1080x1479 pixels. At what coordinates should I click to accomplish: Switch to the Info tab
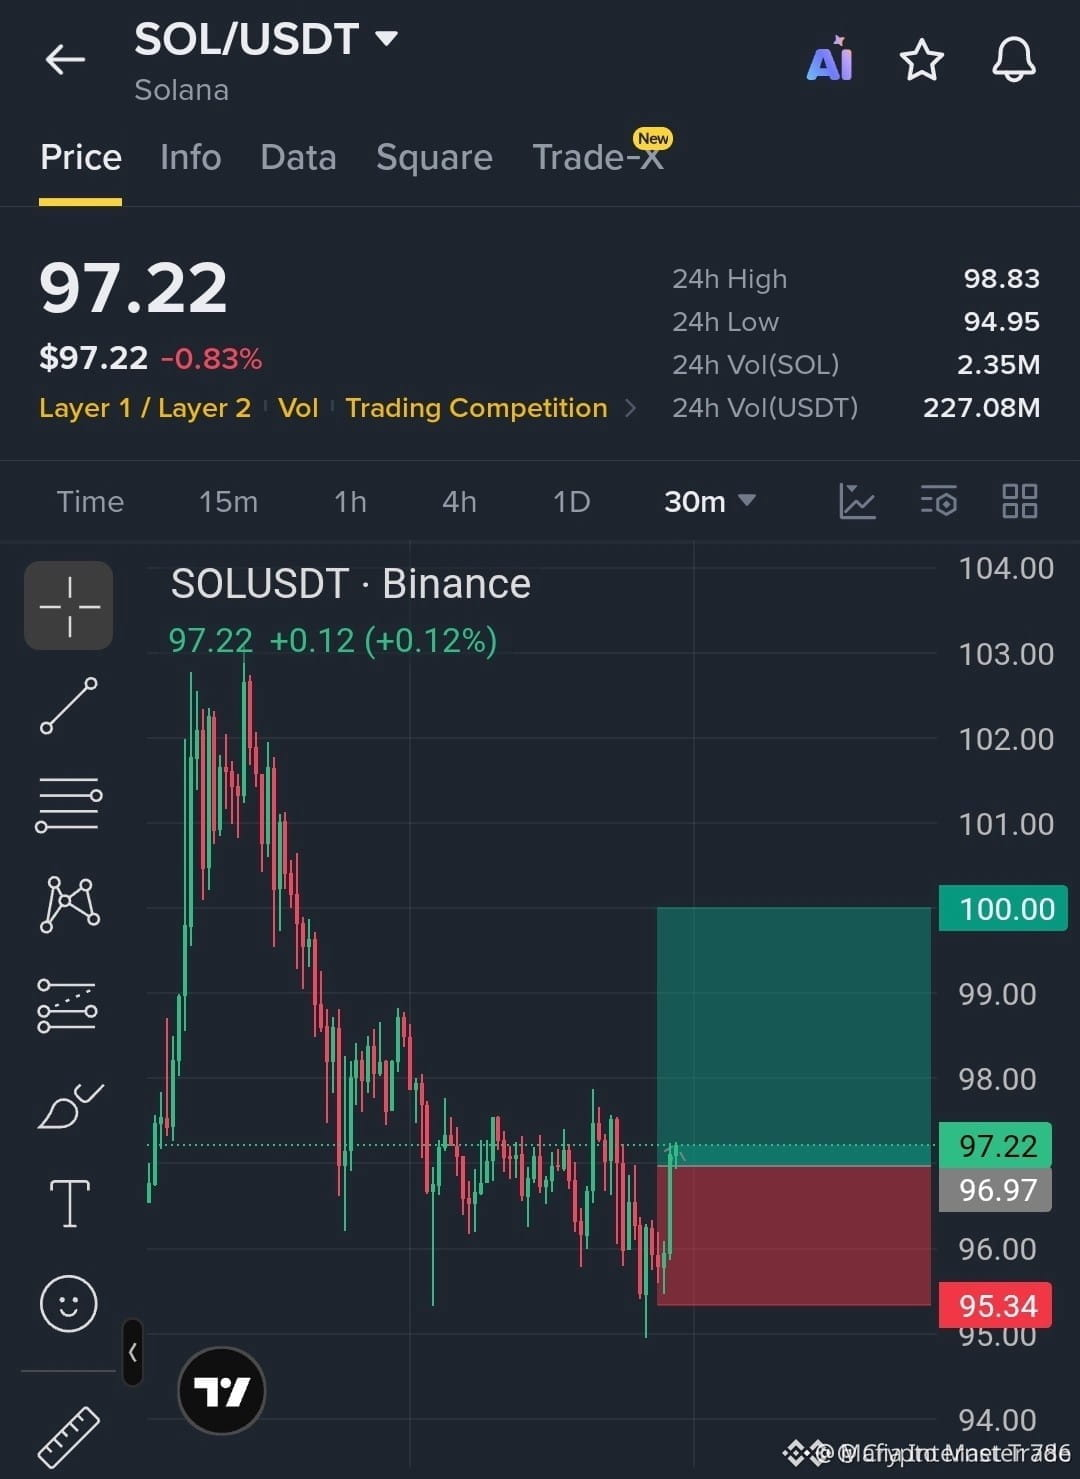190,157
